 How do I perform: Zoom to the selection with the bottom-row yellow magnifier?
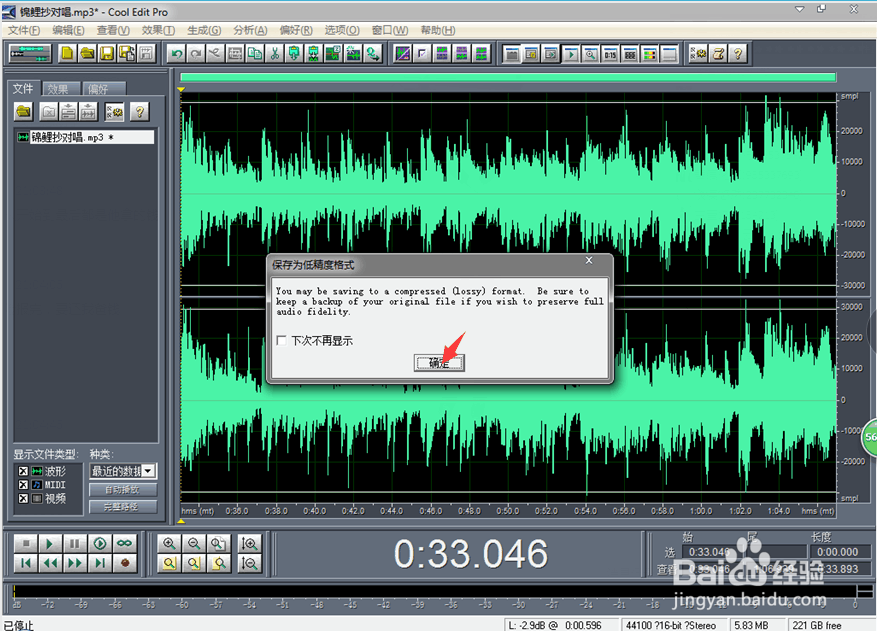tap(169, 563)
